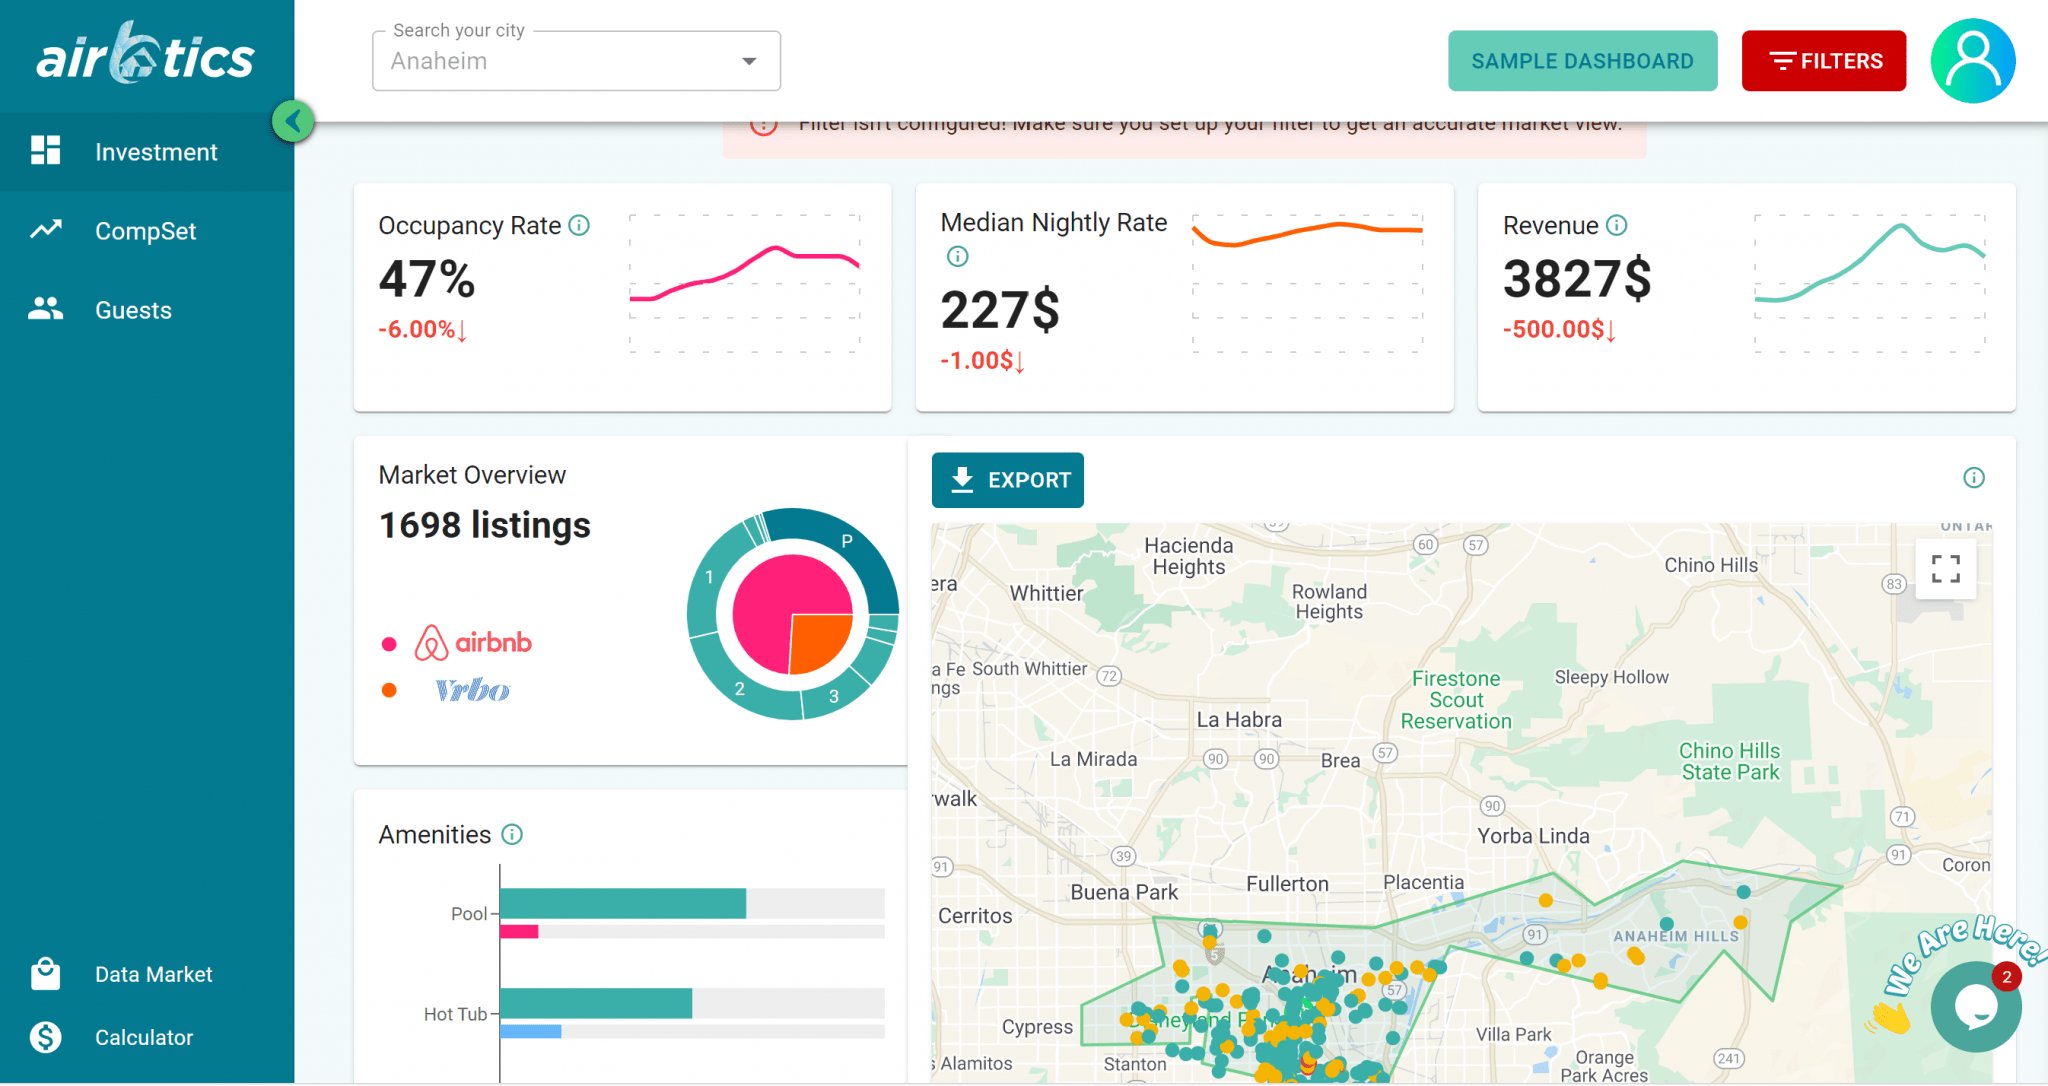2048x1086 pixels.
Task: Select Guests in the sidebar
Action: 132,309
